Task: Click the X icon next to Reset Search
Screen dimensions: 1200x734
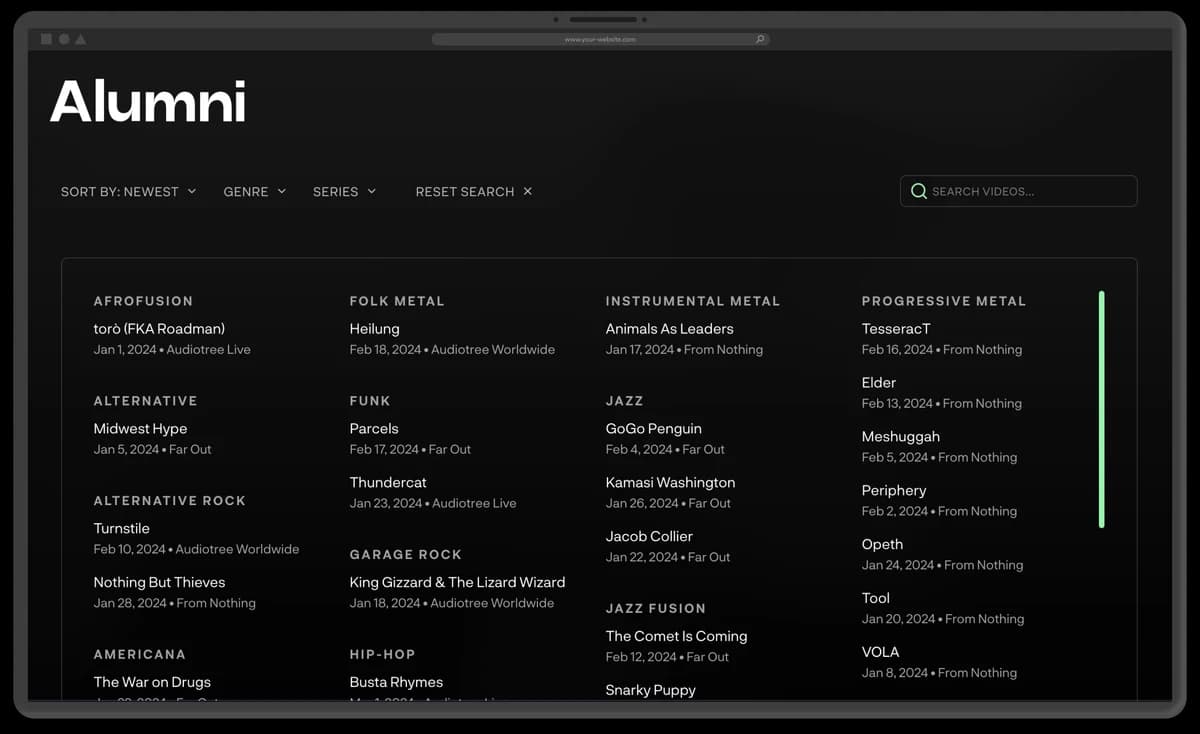Action: (528, 191)
